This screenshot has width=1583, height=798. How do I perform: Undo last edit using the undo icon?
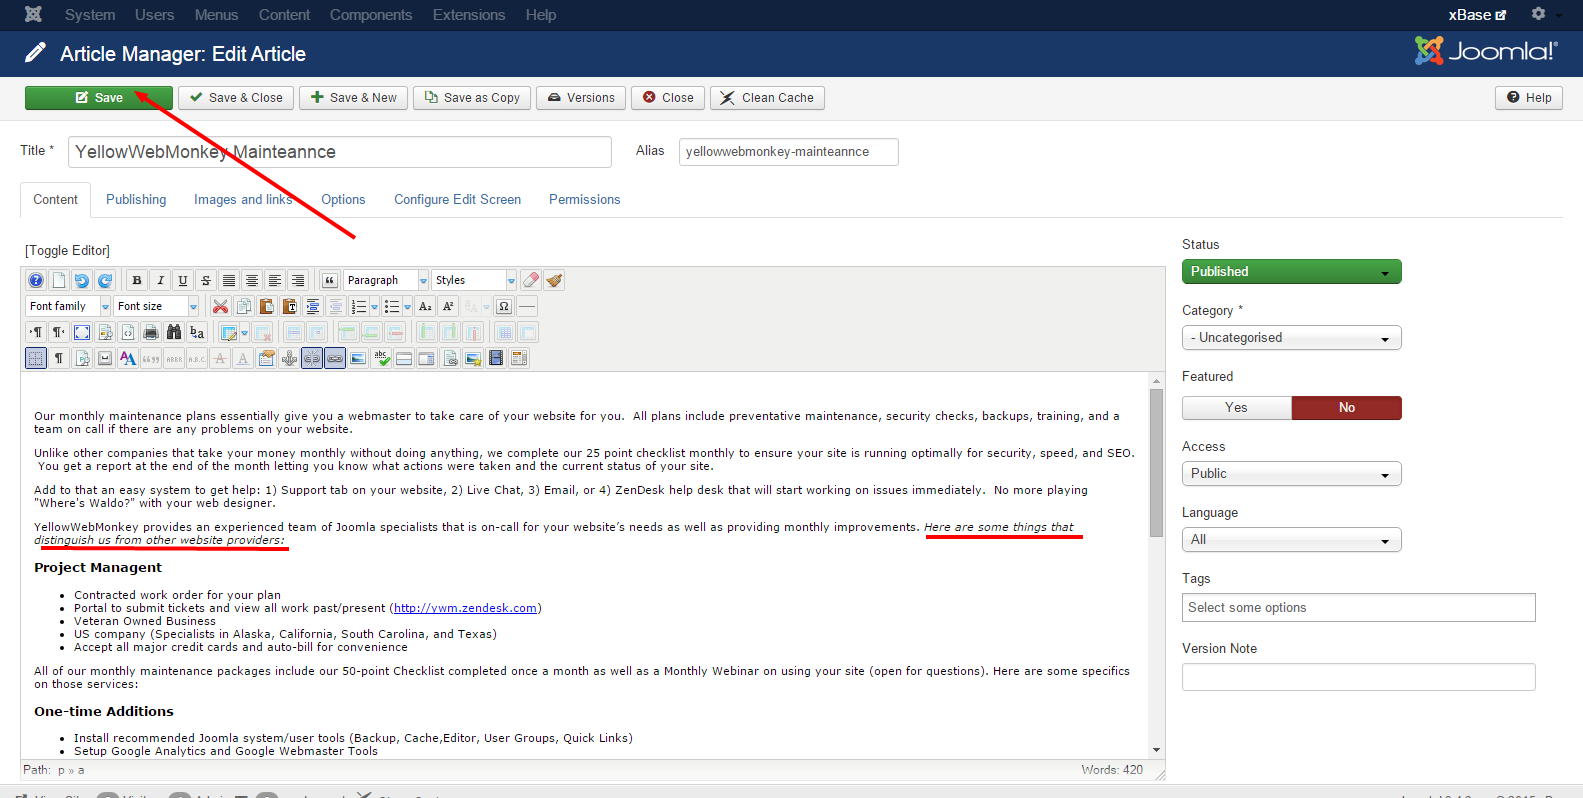coord(82,280)
